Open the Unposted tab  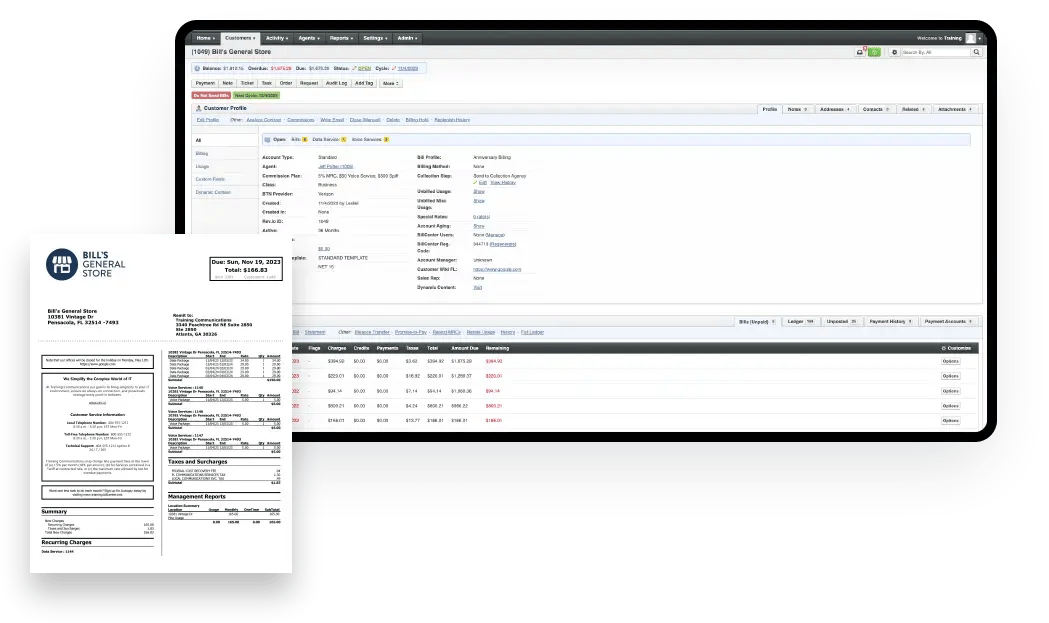[841, 322]
